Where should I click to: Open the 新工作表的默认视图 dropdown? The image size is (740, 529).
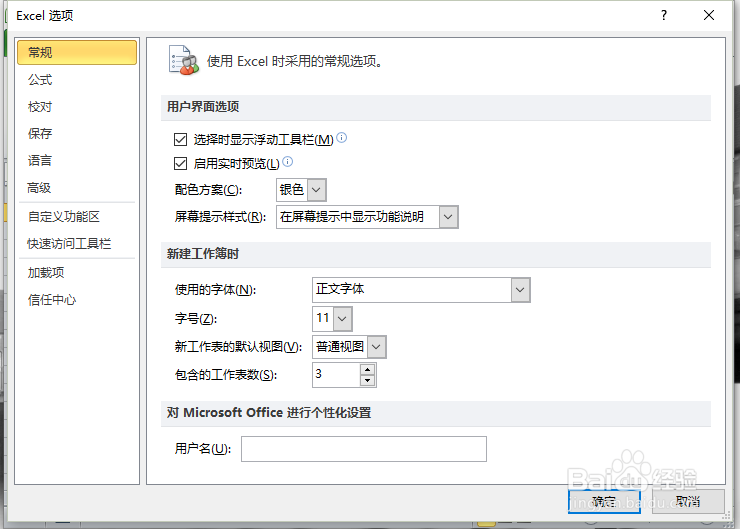click(x=376, y=347)
